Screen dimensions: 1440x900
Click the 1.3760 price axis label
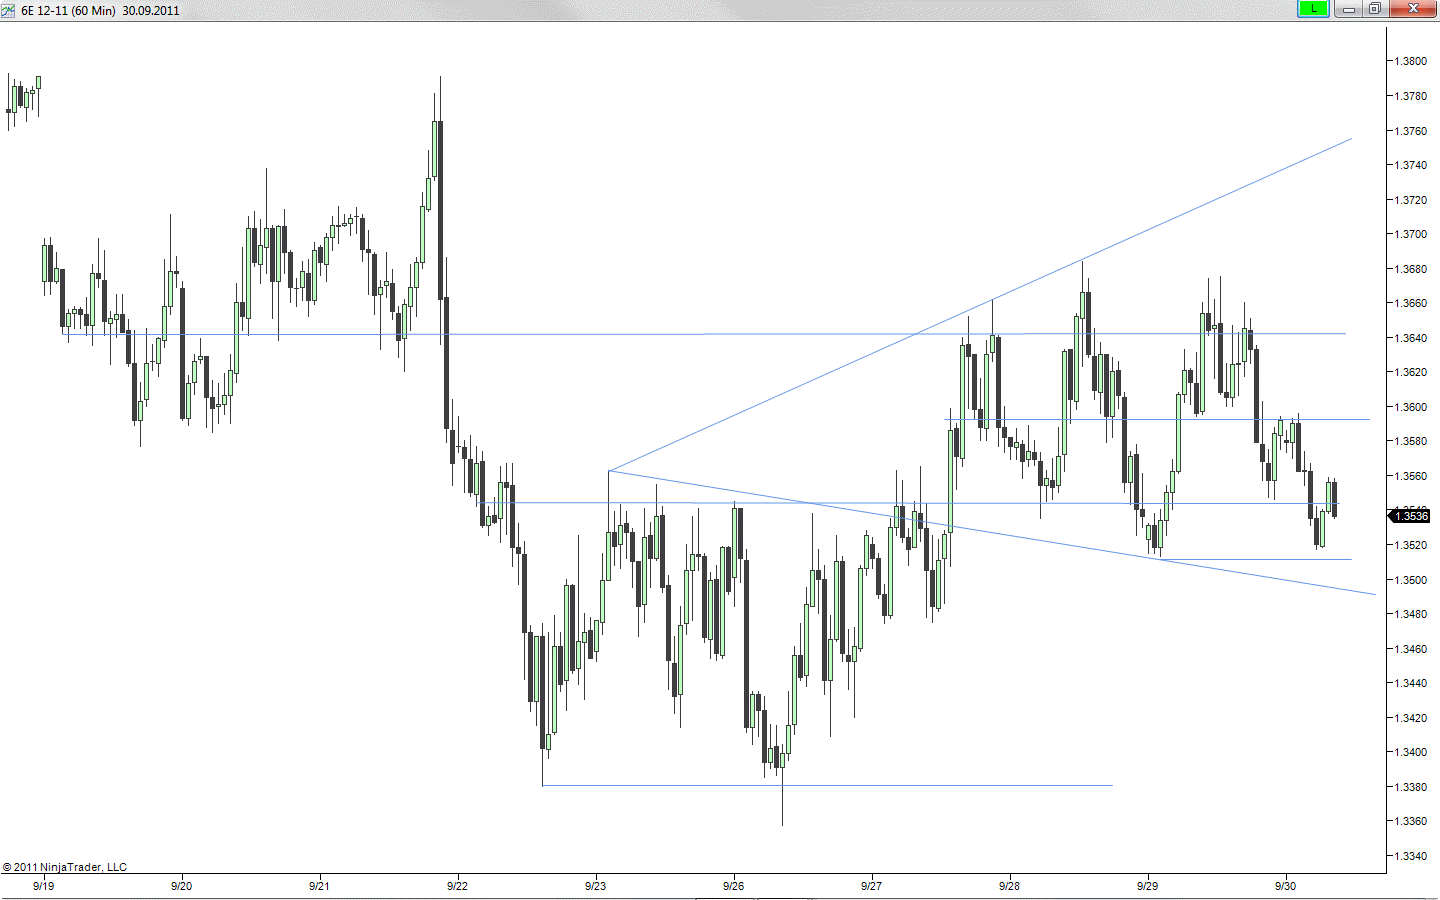click(x=1411, y=131)
